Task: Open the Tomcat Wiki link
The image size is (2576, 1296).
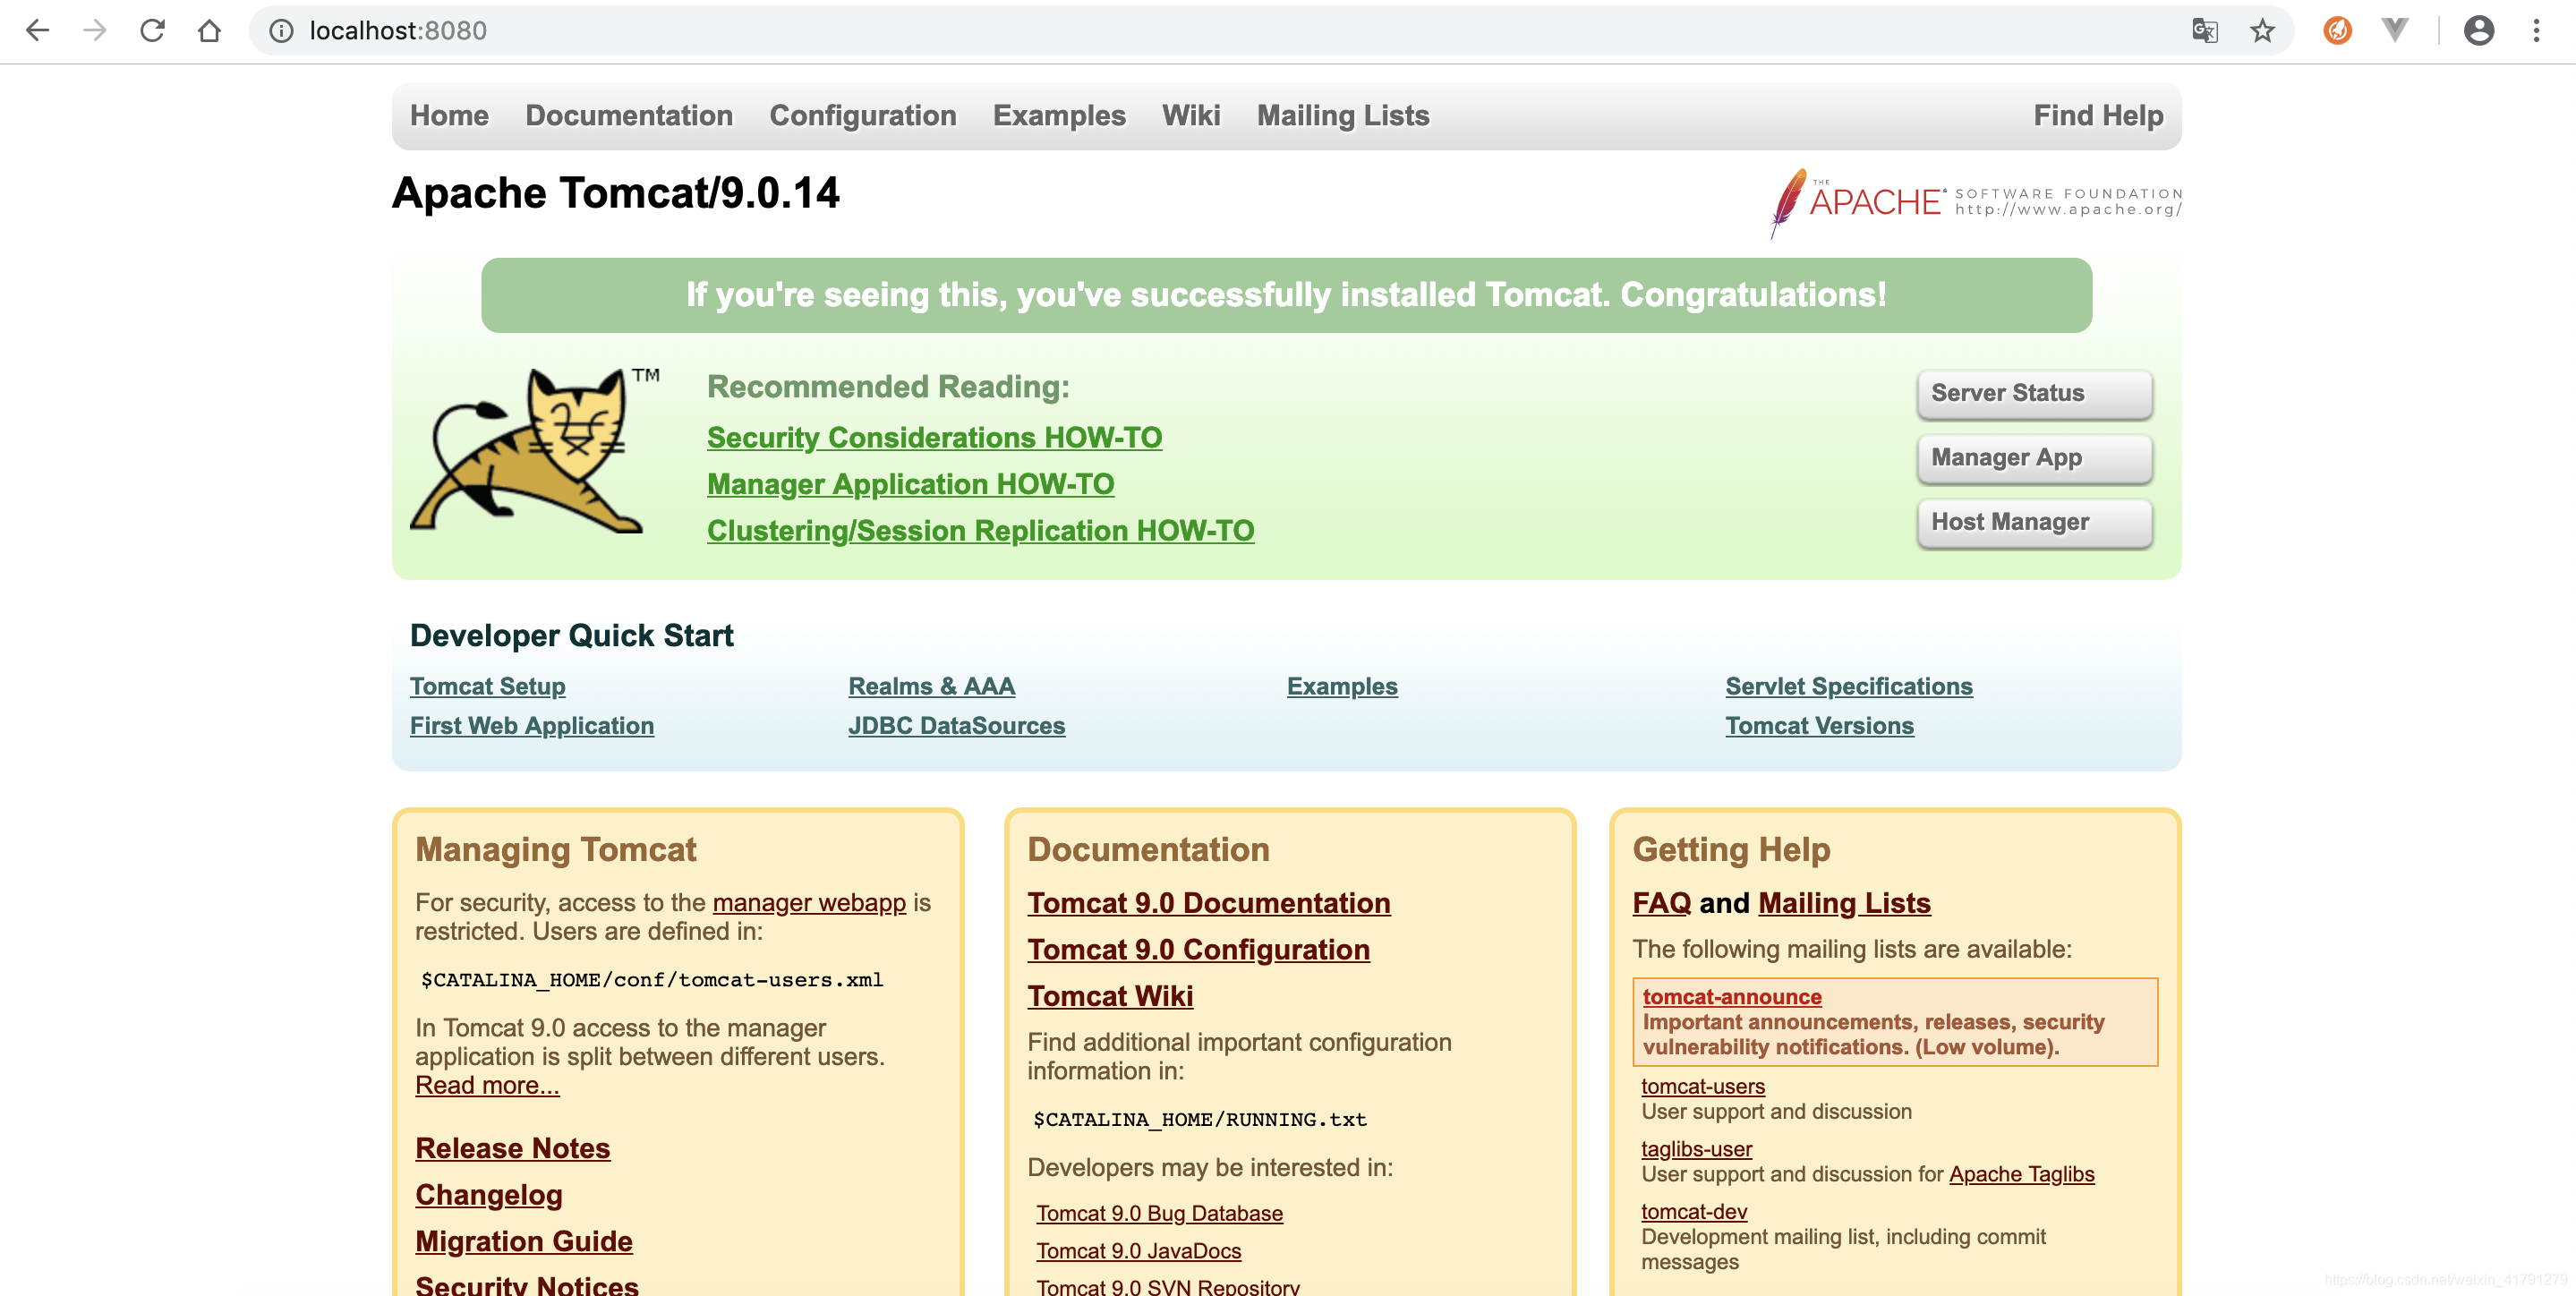Action: (1110, 997)
